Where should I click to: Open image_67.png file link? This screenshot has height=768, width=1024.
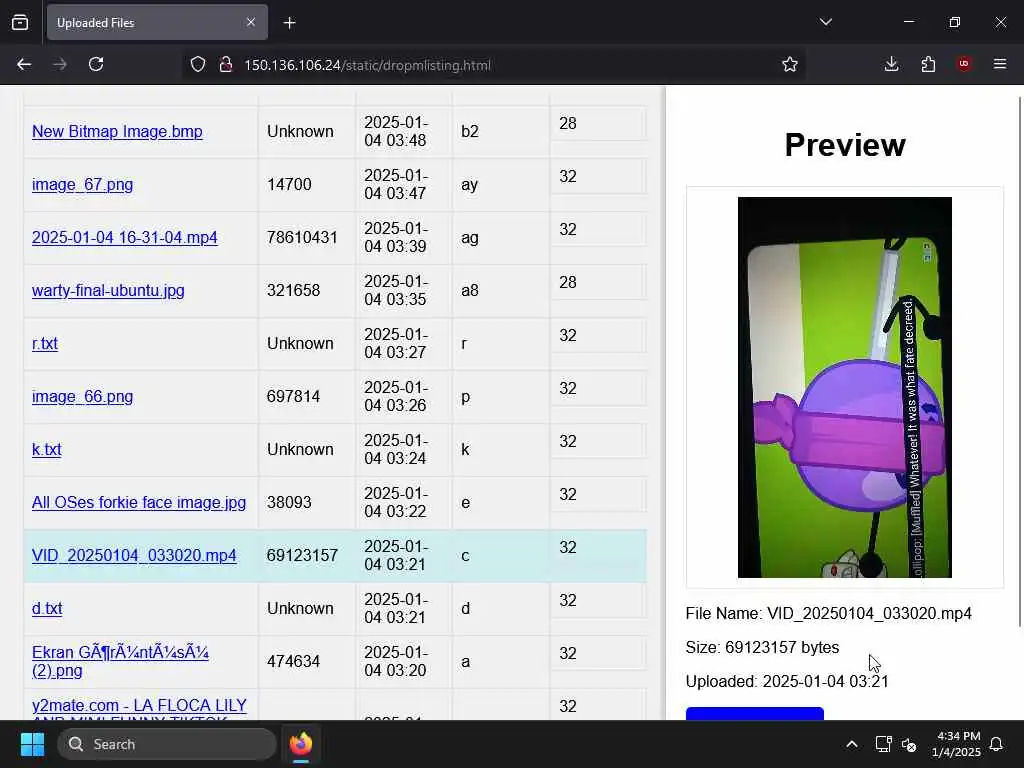(x=82, y=184)
